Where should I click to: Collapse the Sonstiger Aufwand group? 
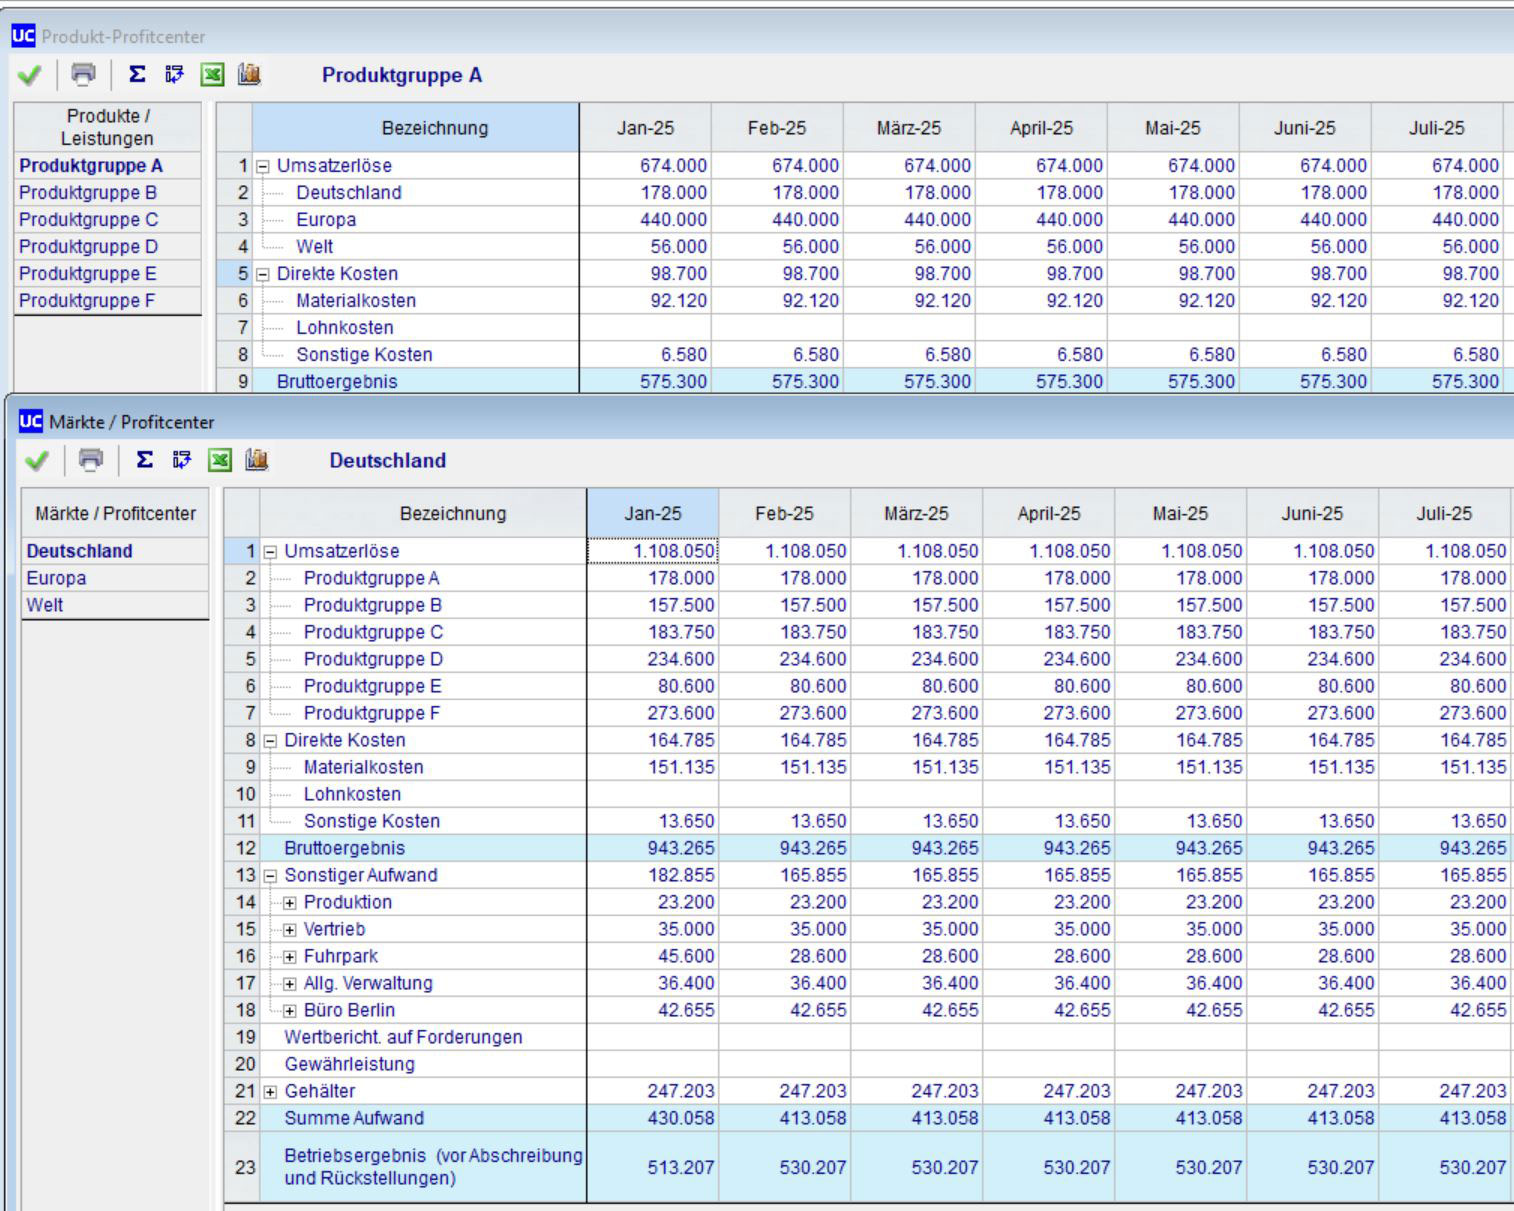pos(270,876)
